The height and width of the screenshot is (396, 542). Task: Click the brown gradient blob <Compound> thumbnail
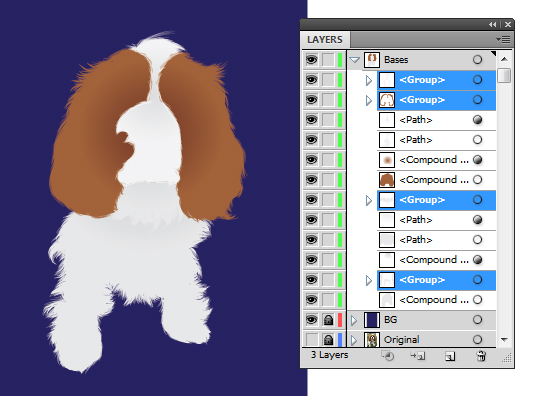tap(387, 160)
